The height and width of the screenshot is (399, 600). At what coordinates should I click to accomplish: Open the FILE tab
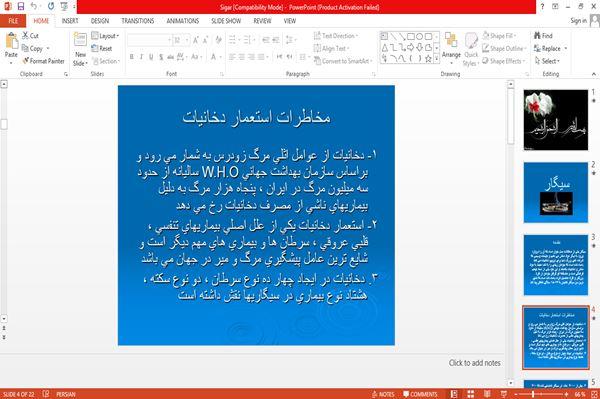tap(13, 21)
